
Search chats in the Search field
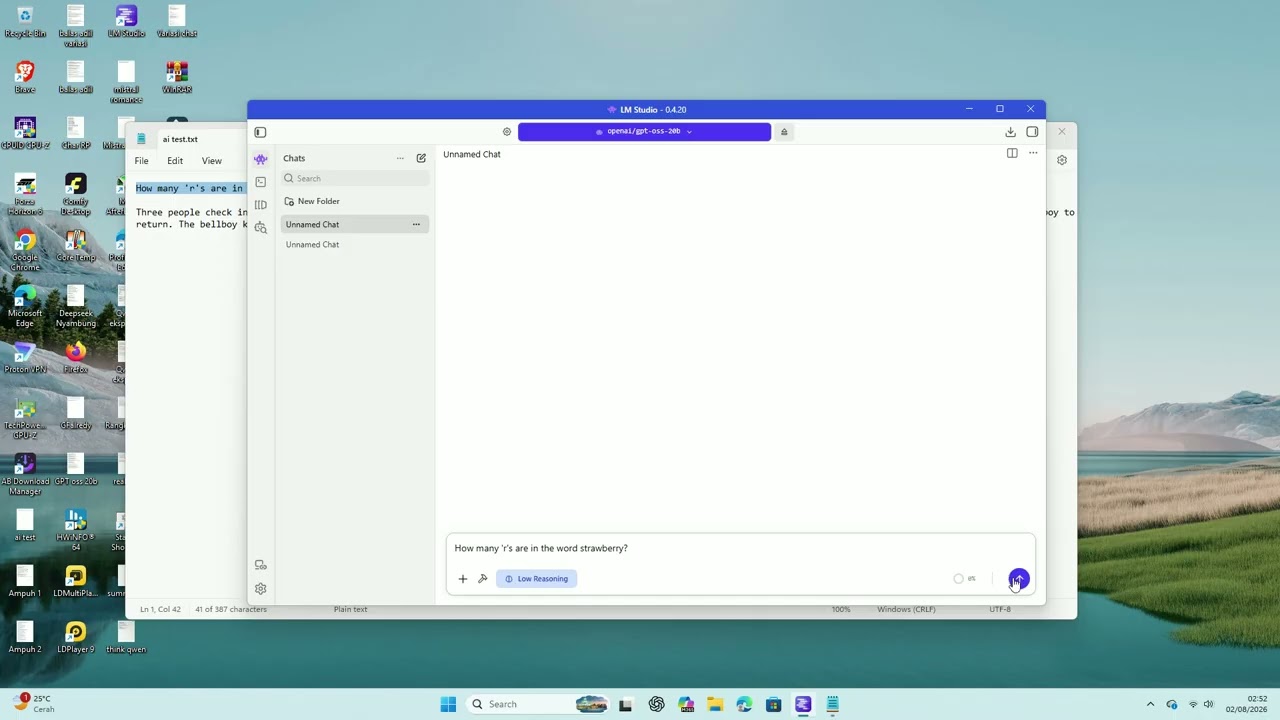pyautogui.click(x=355, y=179)
